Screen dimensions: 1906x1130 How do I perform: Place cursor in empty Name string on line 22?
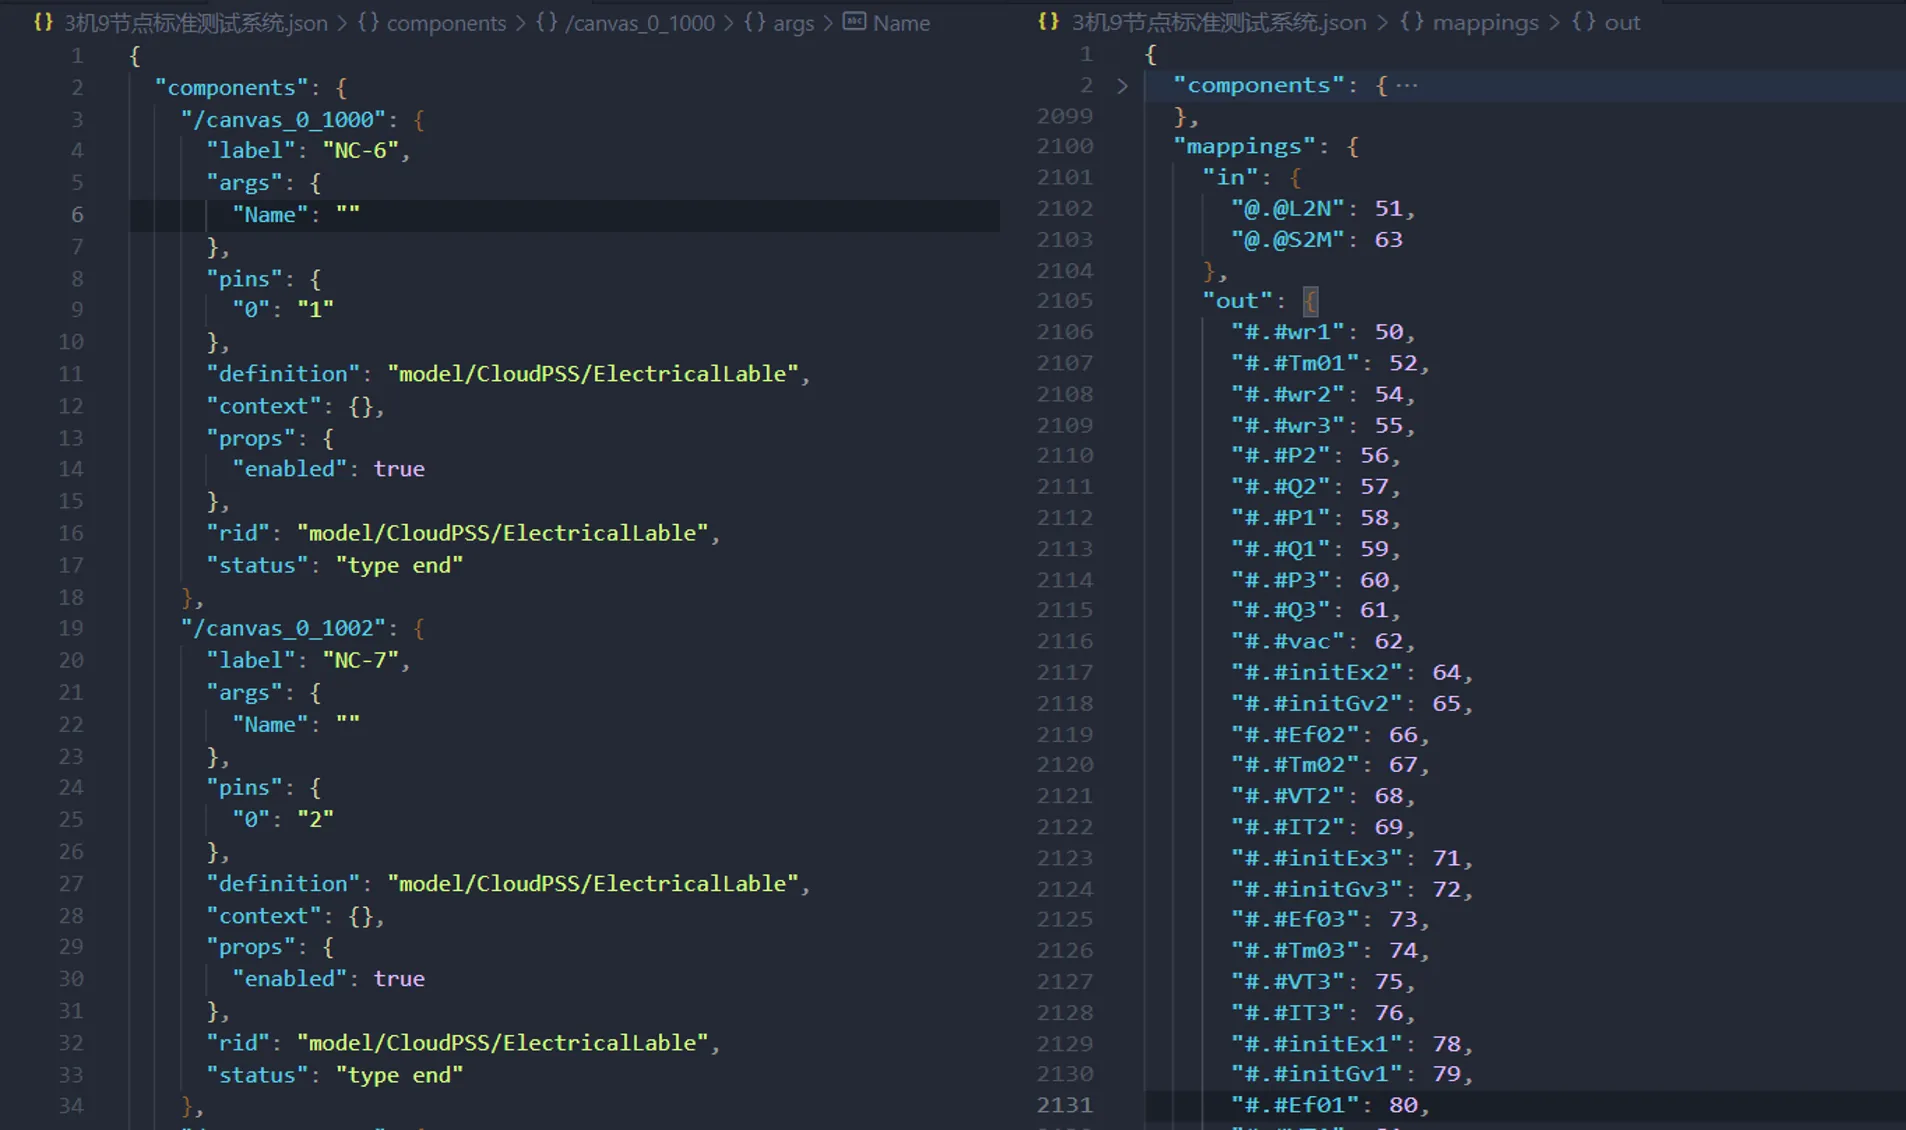[x=348, y=725]
